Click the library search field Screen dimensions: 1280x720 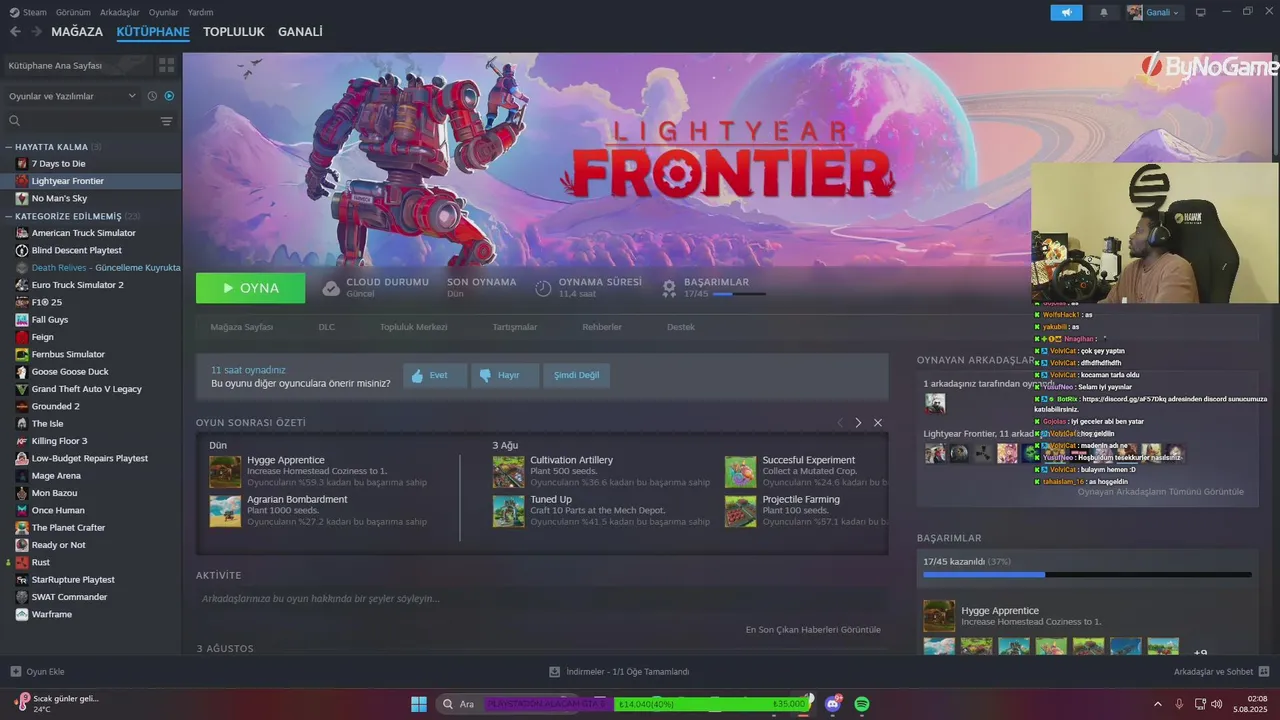click(x=82, y=121)
